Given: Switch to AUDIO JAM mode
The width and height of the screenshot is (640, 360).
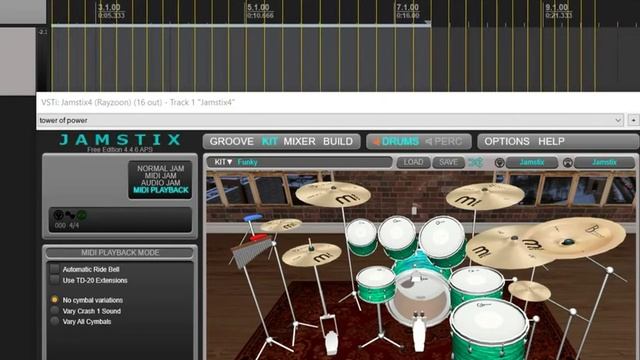Looking at the screenshot, I should coord(160,183).
